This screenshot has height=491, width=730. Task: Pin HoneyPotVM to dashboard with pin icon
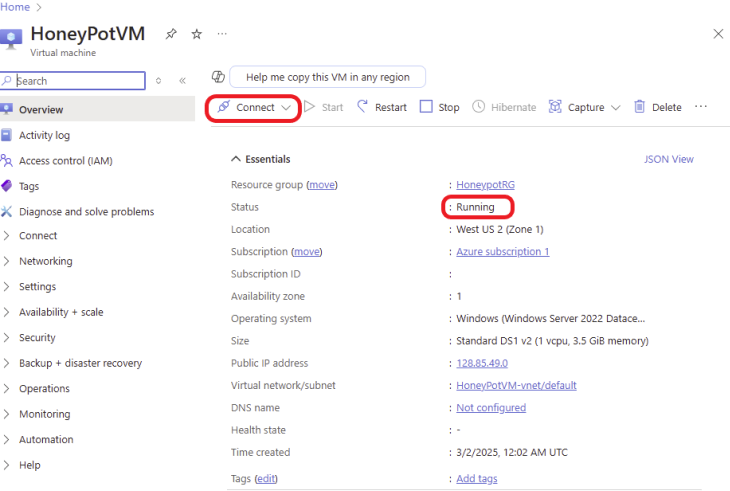[x=171, y=34]
